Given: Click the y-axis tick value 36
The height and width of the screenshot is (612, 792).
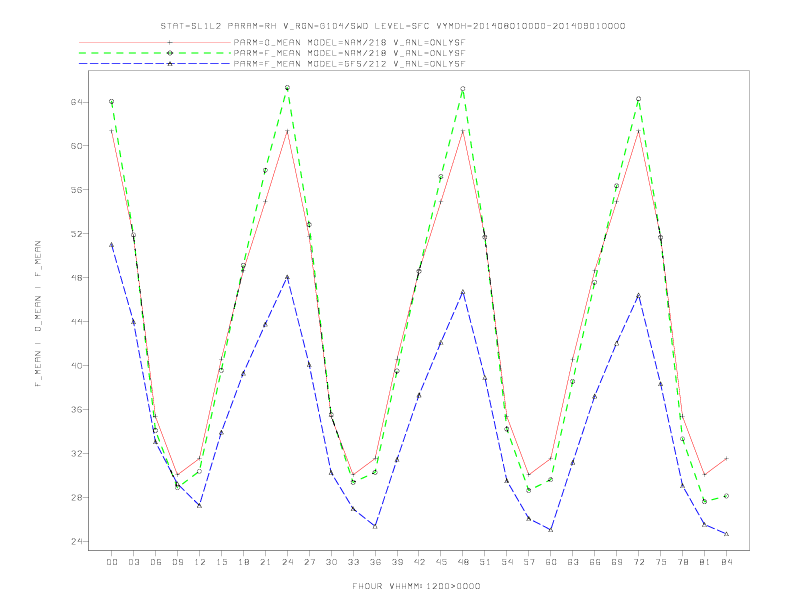Looking at the screenshot, I should tap(77, 410).
